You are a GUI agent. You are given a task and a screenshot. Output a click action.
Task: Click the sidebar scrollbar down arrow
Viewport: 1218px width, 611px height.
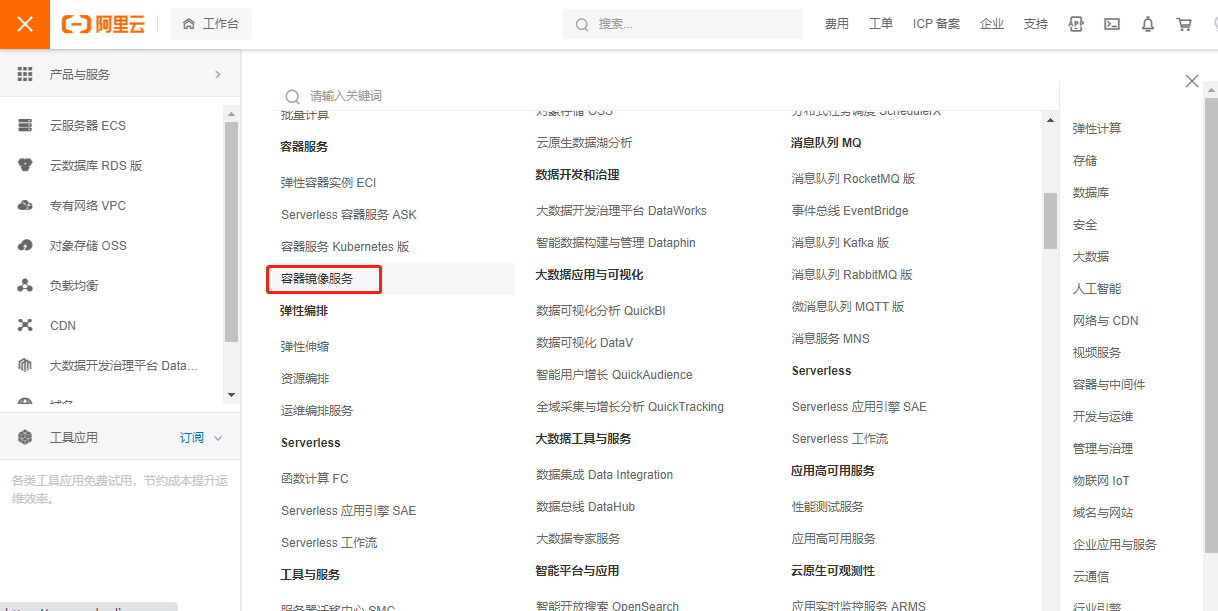coord(232,395)
